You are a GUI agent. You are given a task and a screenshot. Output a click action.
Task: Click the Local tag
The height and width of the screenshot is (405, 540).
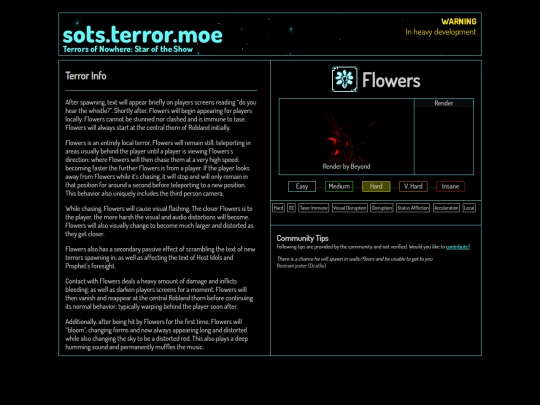click(x=469, y=208)
